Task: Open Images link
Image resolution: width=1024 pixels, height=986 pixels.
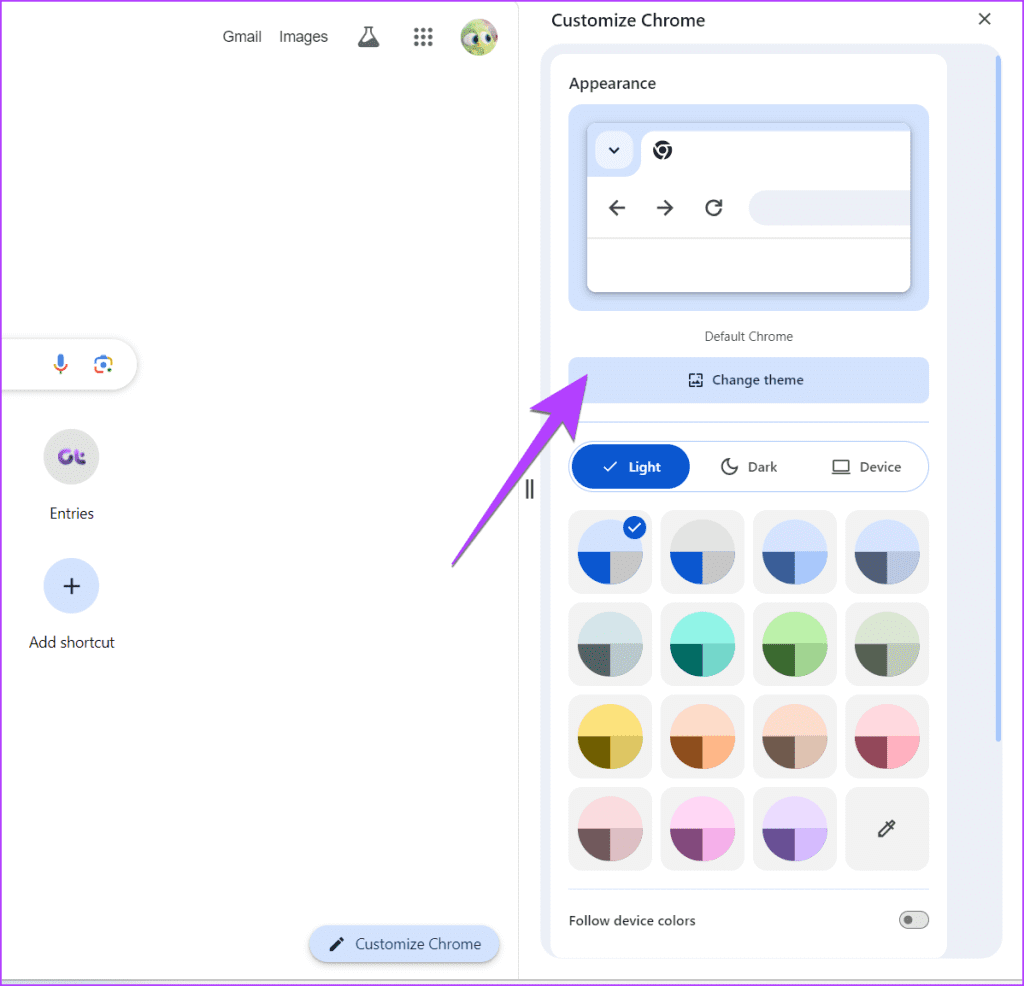Action: 303,37
